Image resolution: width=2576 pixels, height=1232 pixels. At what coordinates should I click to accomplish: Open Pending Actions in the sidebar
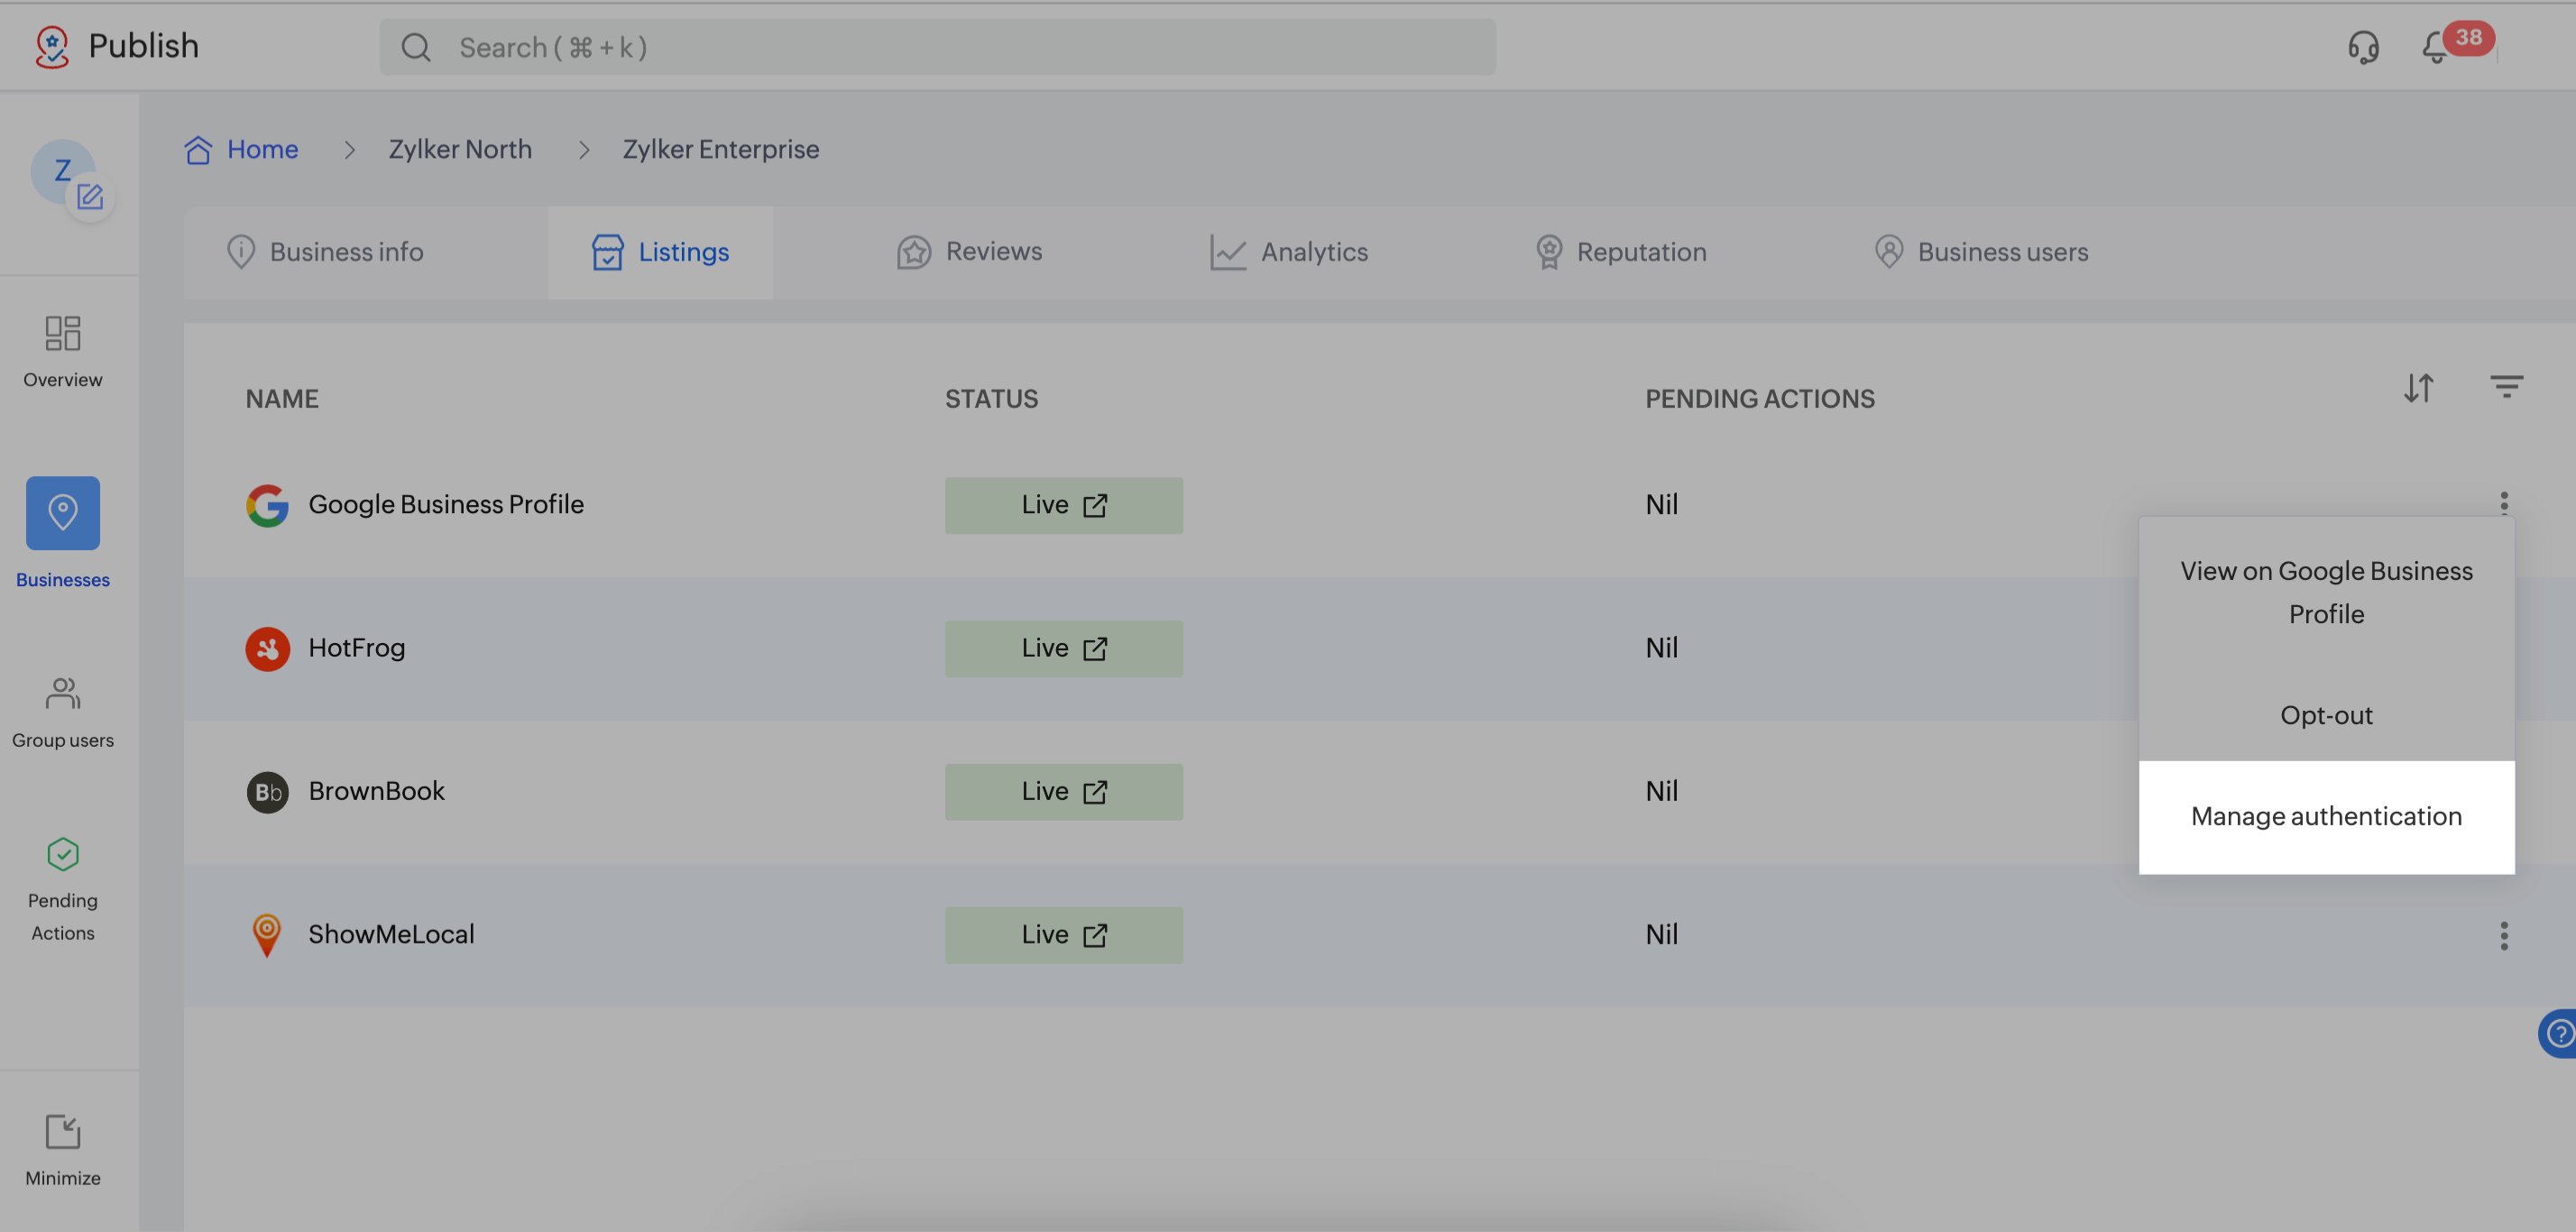pos(63,889)
